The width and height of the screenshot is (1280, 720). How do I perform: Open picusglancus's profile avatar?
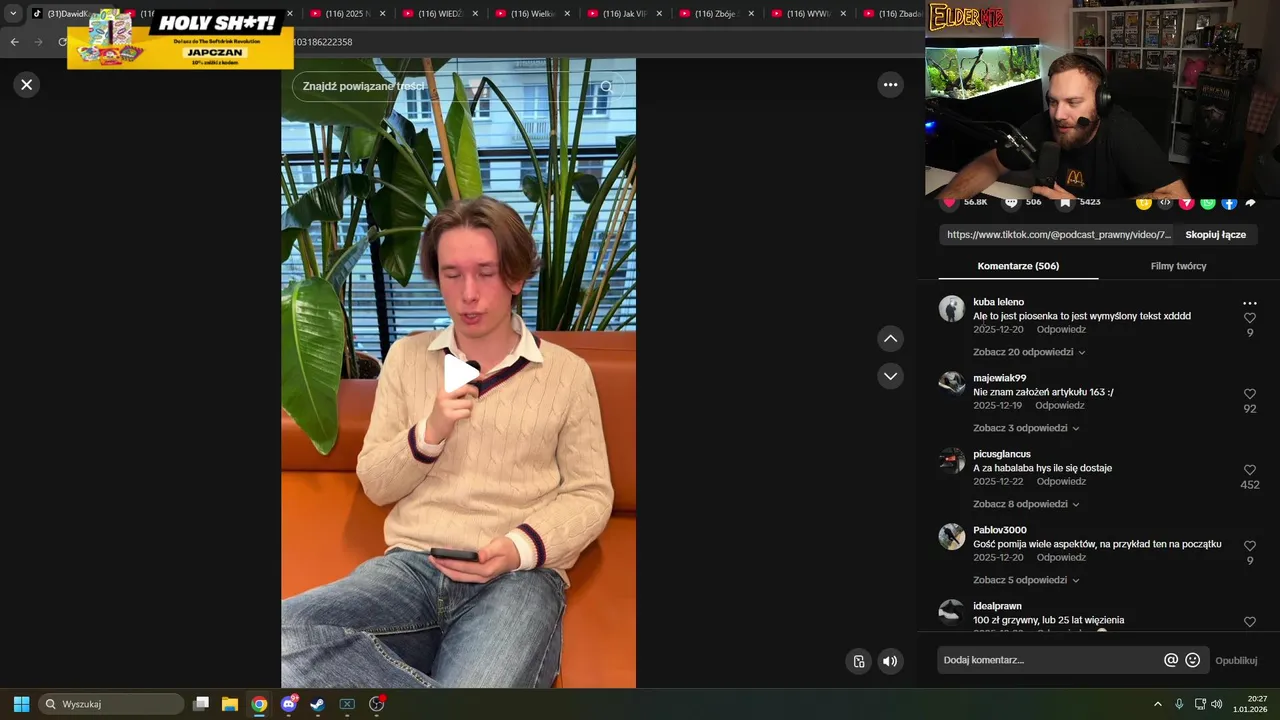point(951,460)
